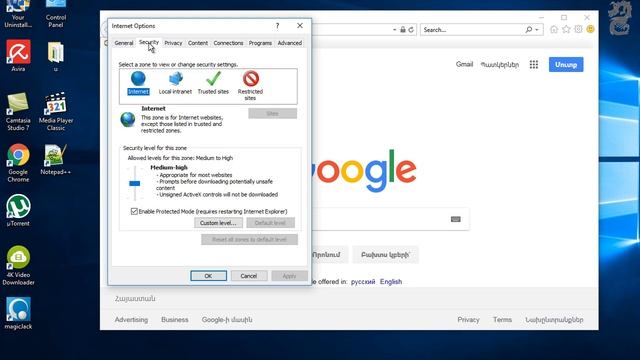Click the blue sign-in button on Google
The height and width of the screenshot is (360, 640).
pos(566,64)
